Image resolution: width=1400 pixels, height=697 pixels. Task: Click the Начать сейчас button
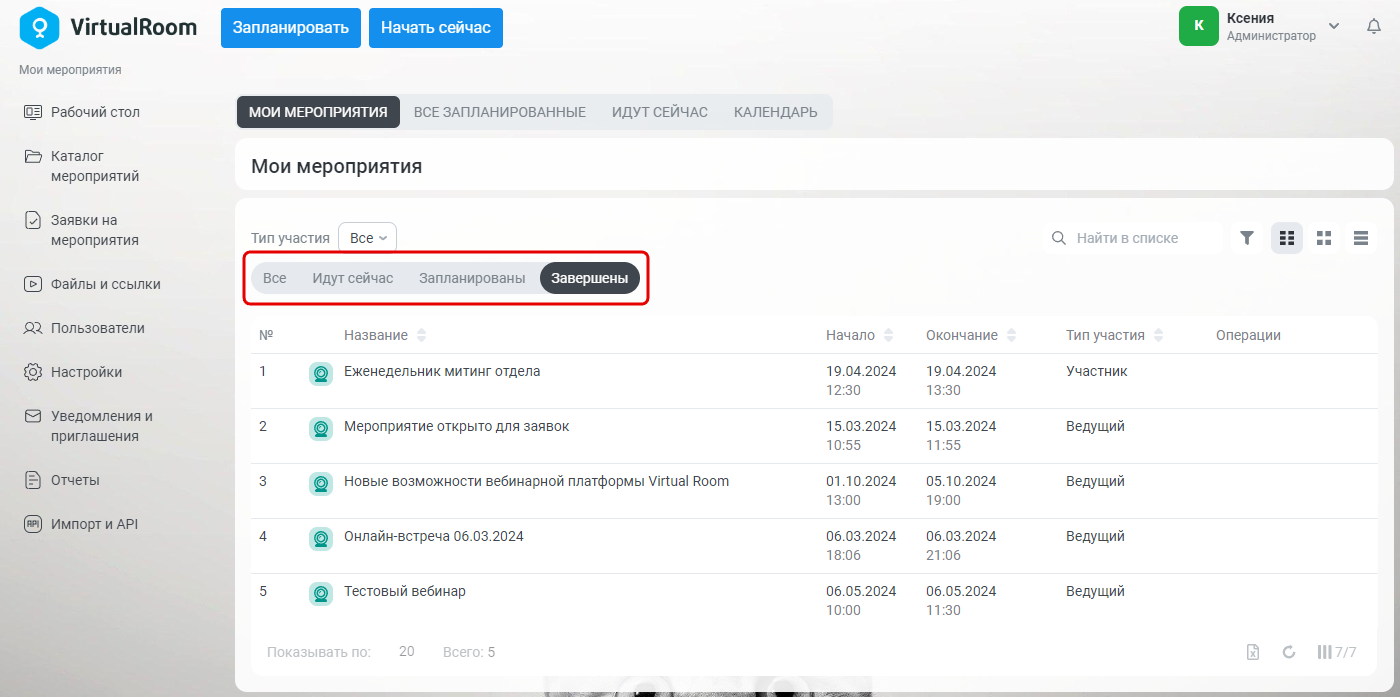click(436, 28)
